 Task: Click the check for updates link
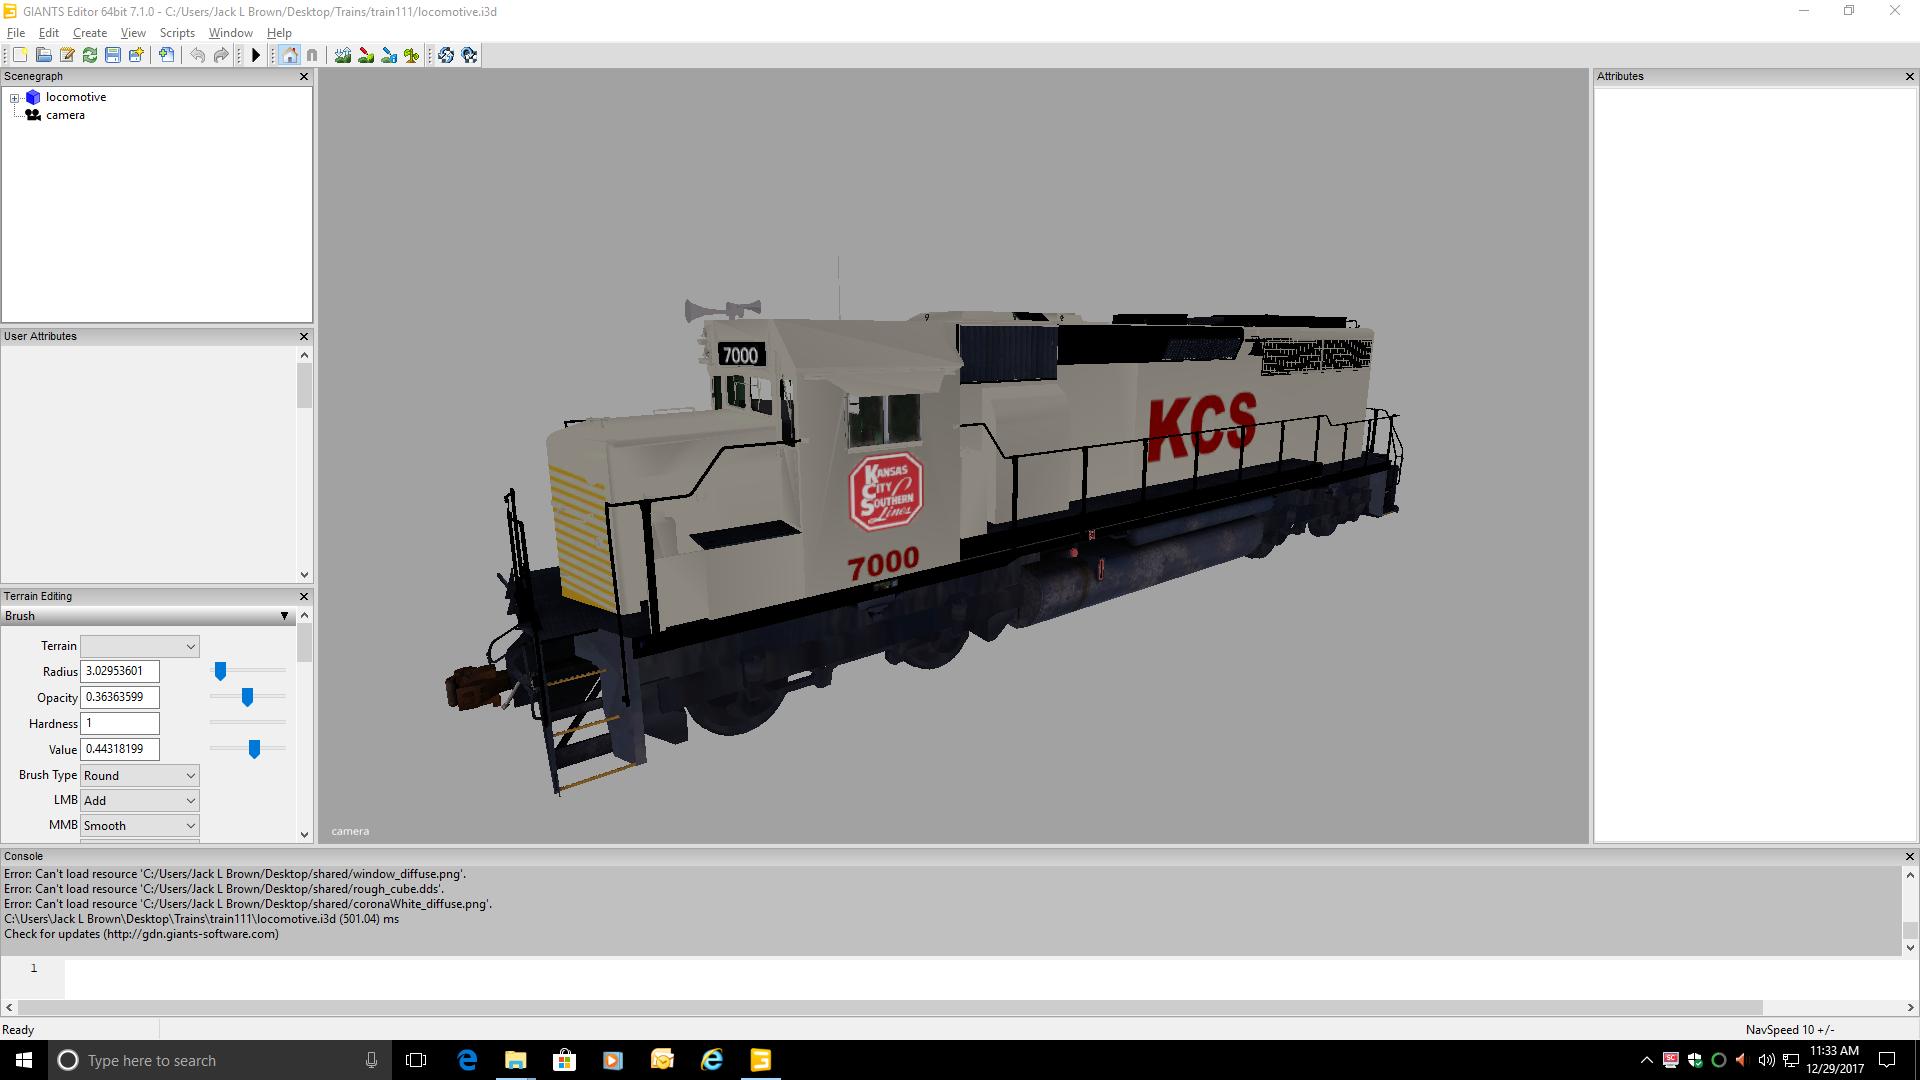coord(141,934)
